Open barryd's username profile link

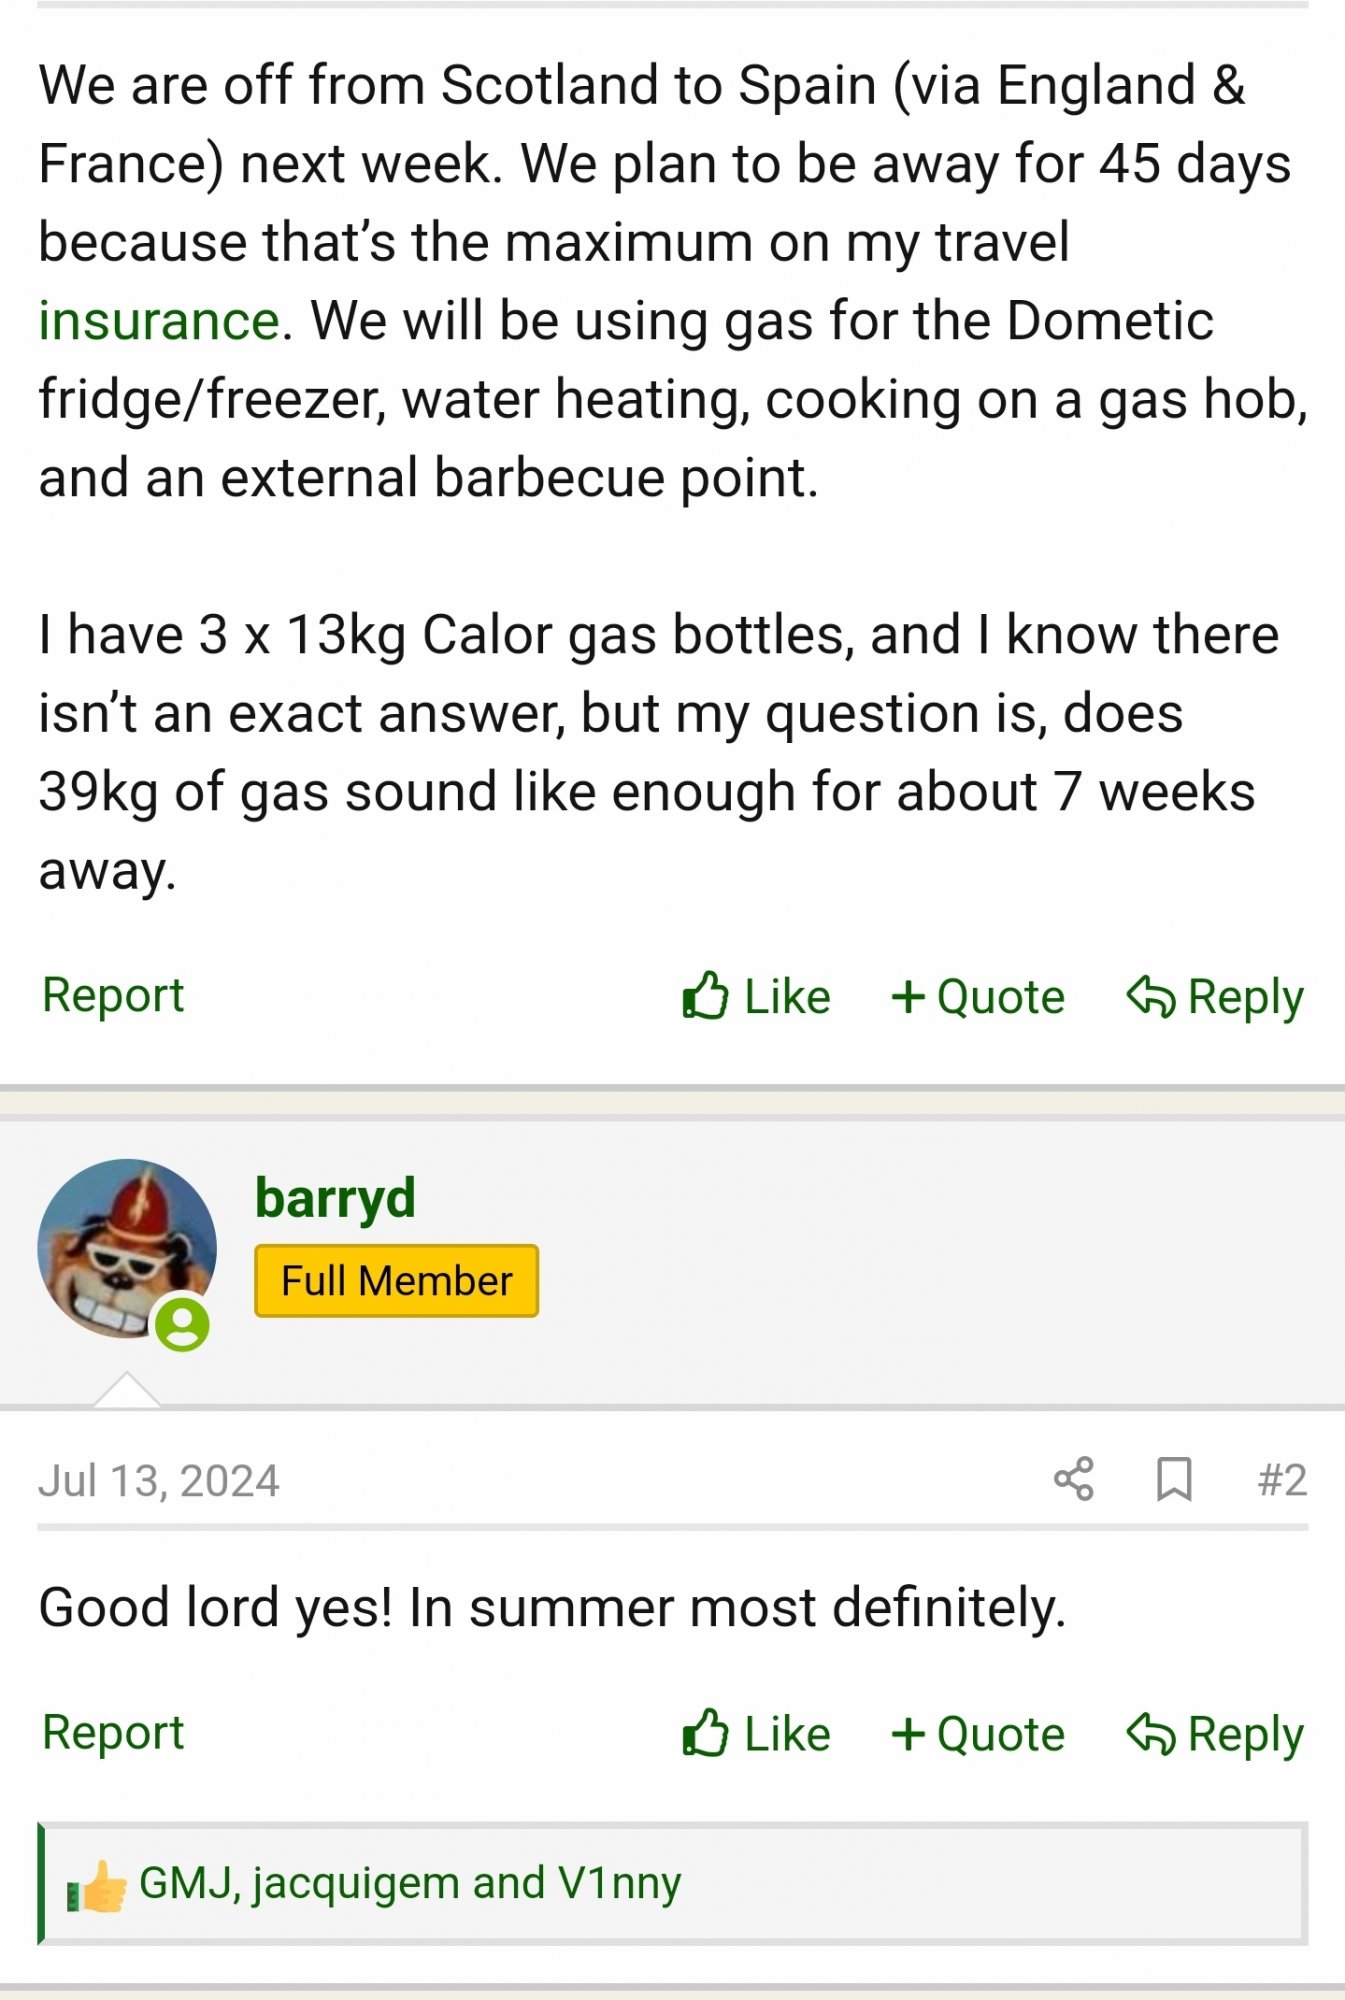pyautogui.click(x=335, y=1197)
